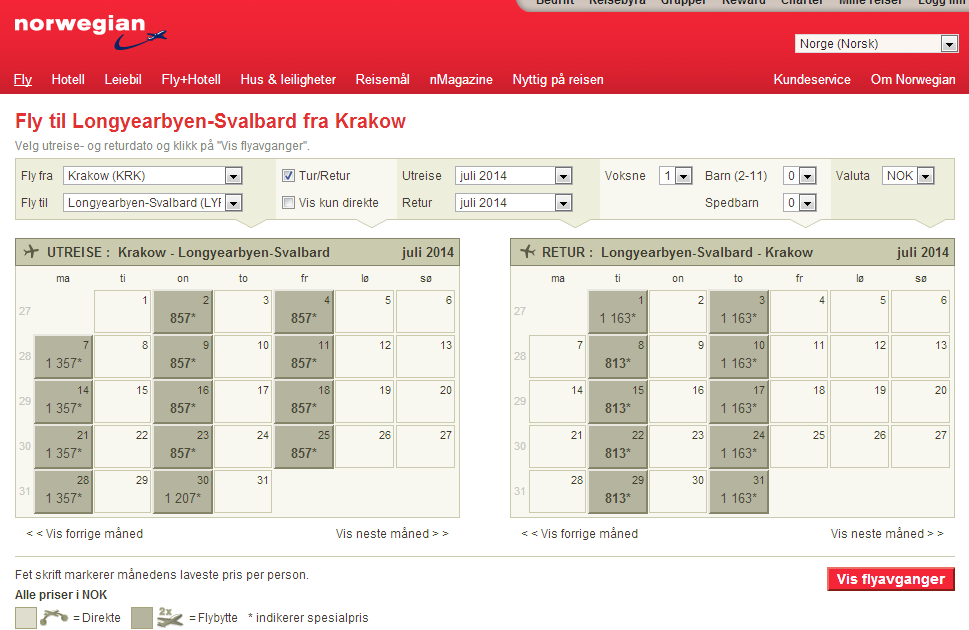Open Nyttig på reisen menu
The width and height of the screenshot is (969, 630).
pos(558,79)
